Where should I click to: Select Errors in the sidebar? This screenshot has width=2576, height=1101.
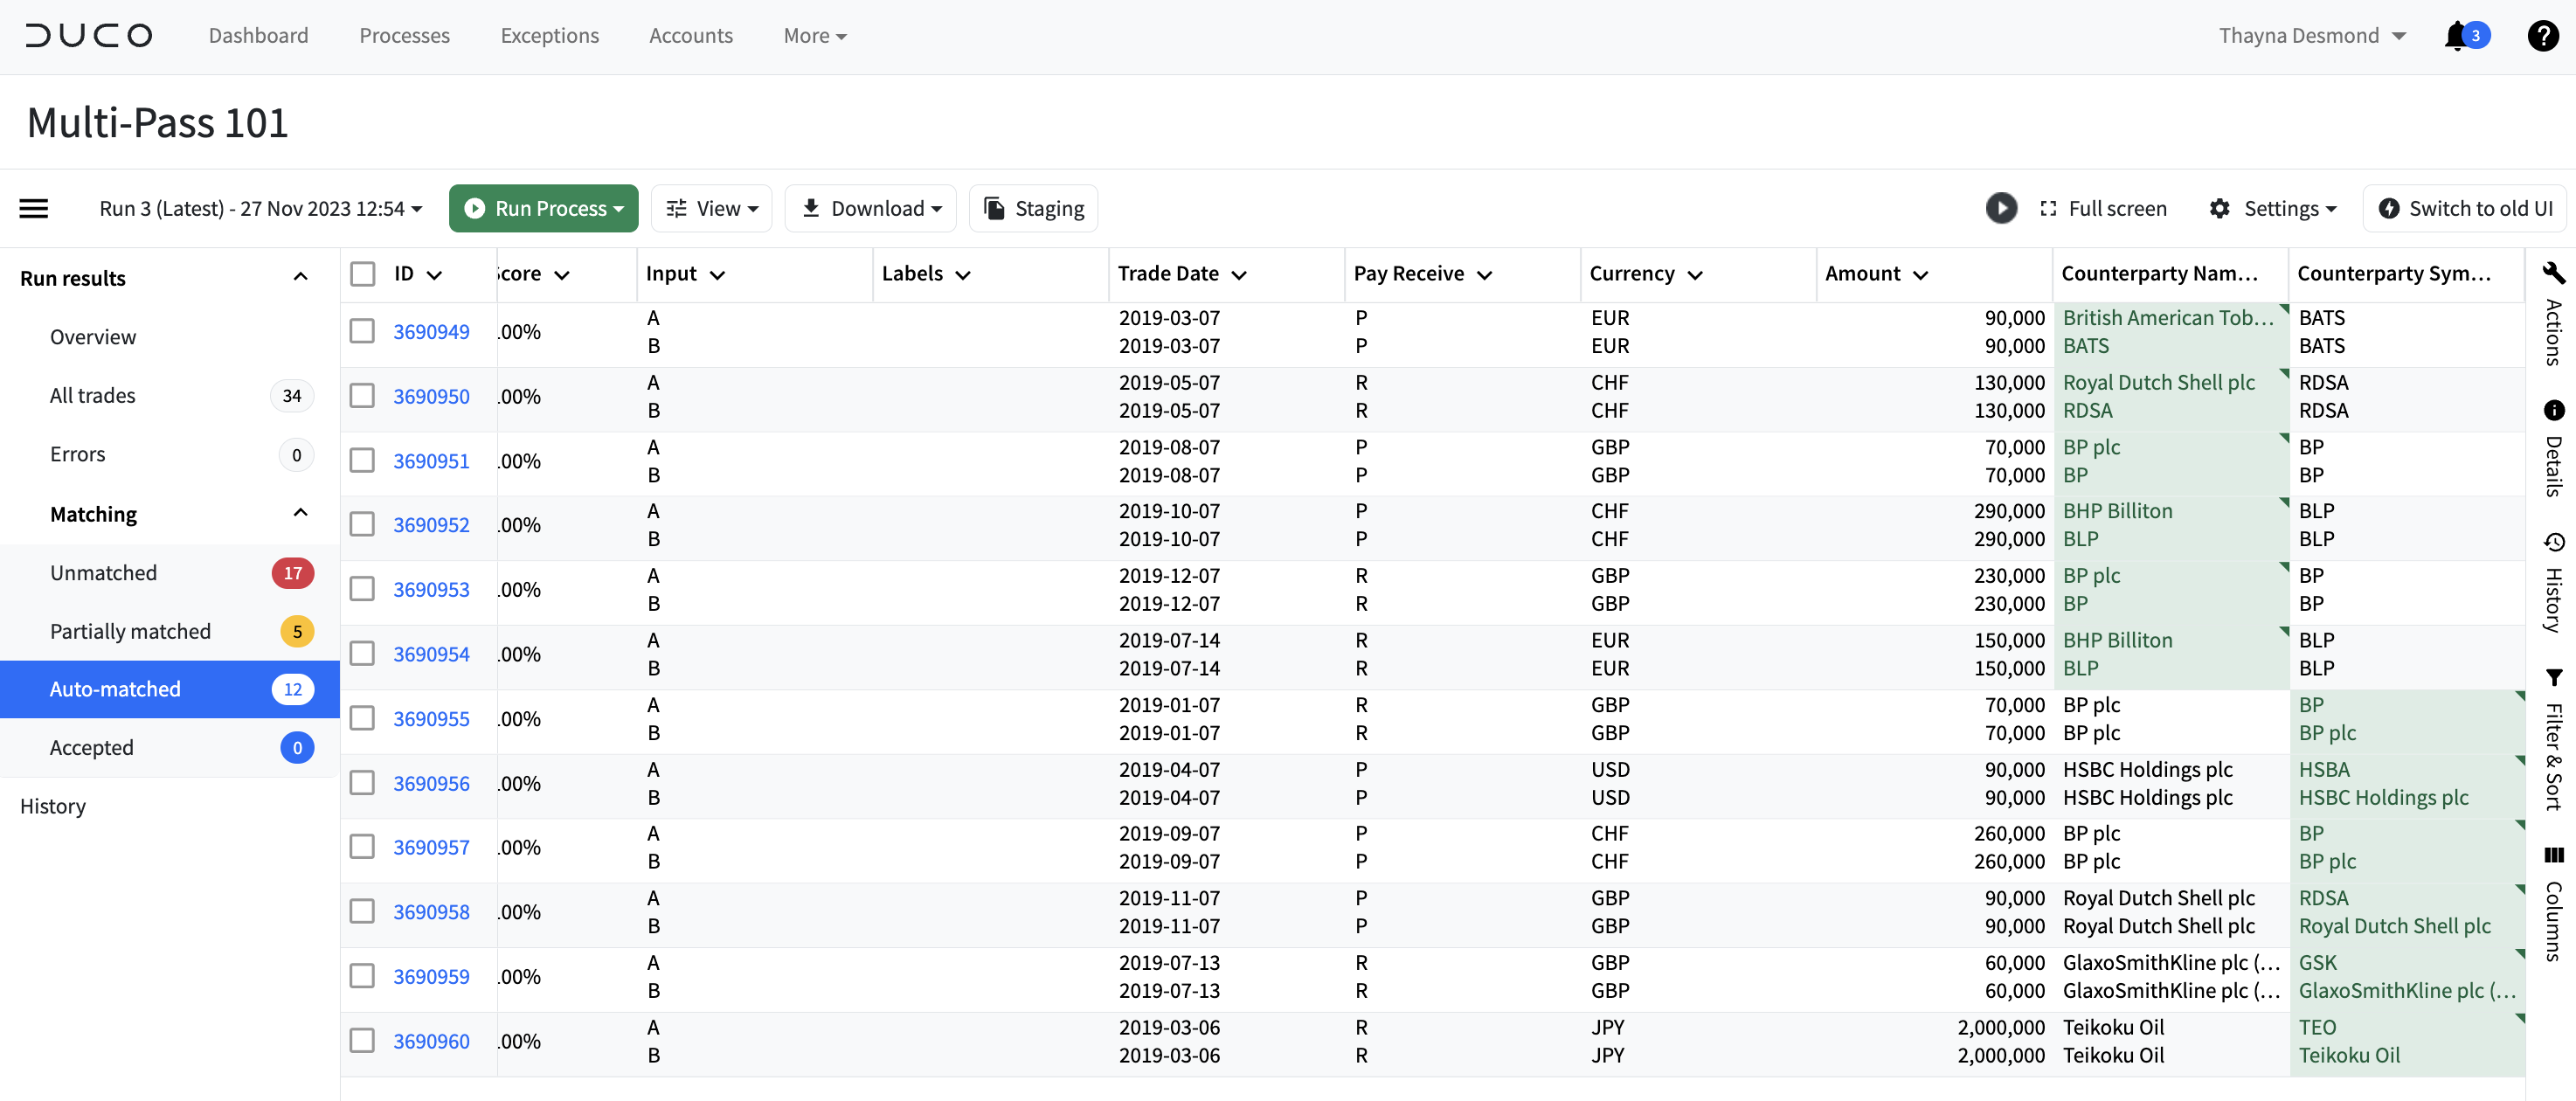(x=170, y=455)
